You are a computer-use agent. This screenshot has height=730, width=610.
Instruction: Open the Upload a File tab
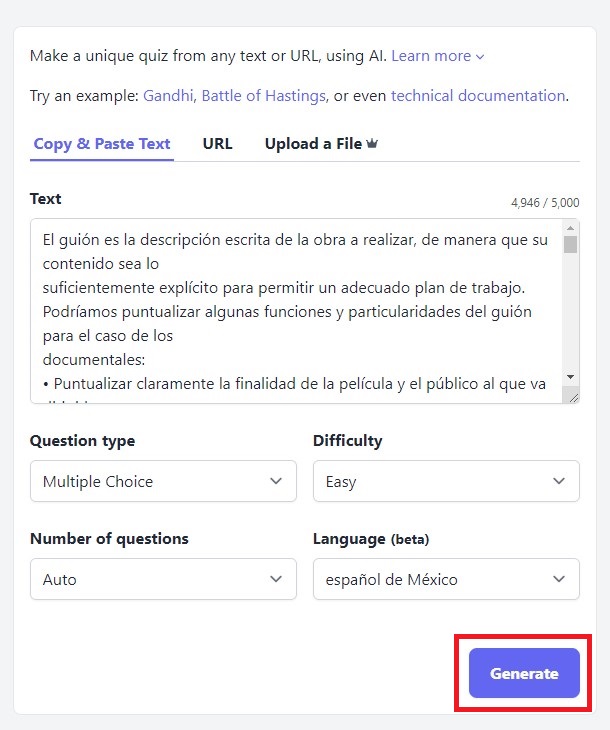[x=313, y=143]
